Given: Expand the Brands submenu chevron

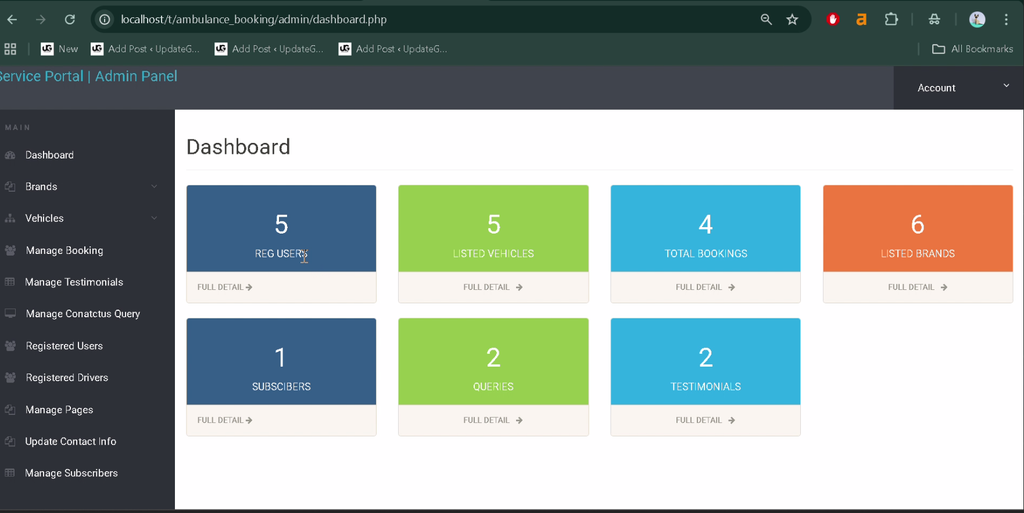Looking at the screenshot, I should point(154,187).
